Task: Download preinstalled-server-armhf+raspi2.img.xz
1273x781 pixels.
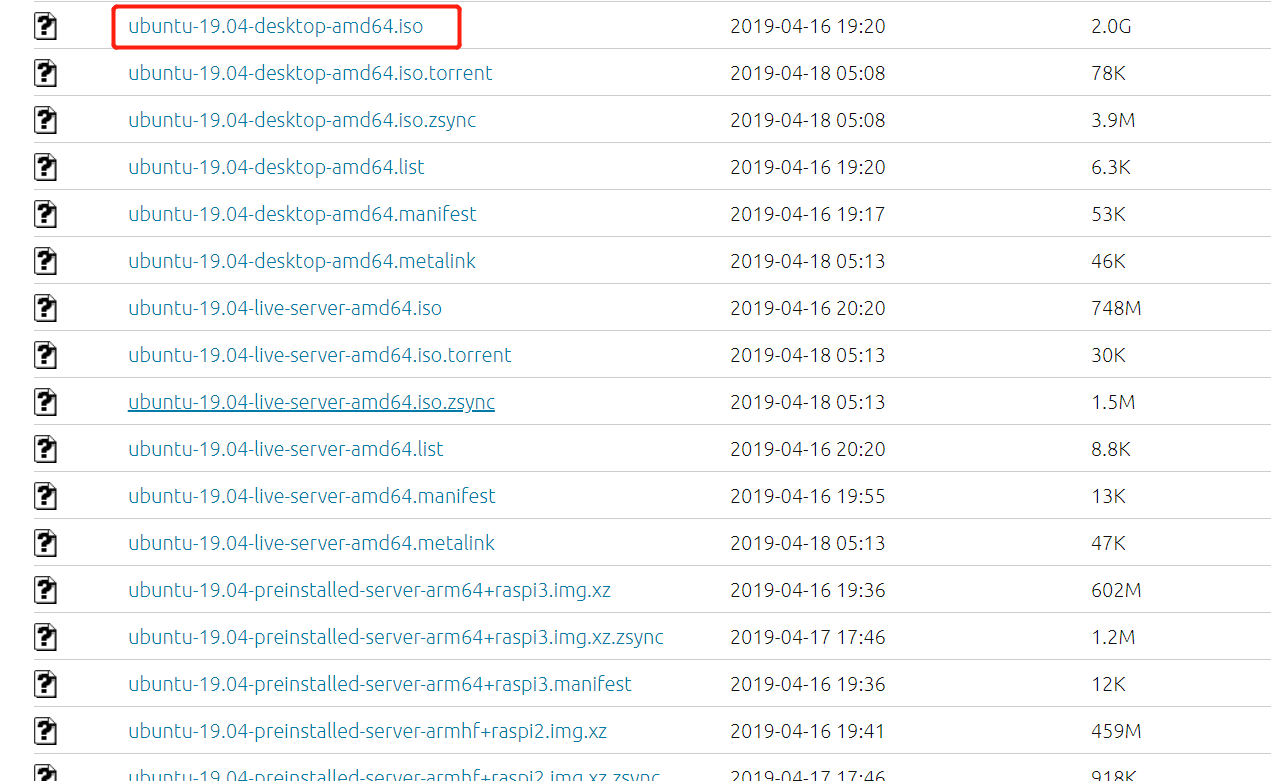Action: tap(367, 731)
